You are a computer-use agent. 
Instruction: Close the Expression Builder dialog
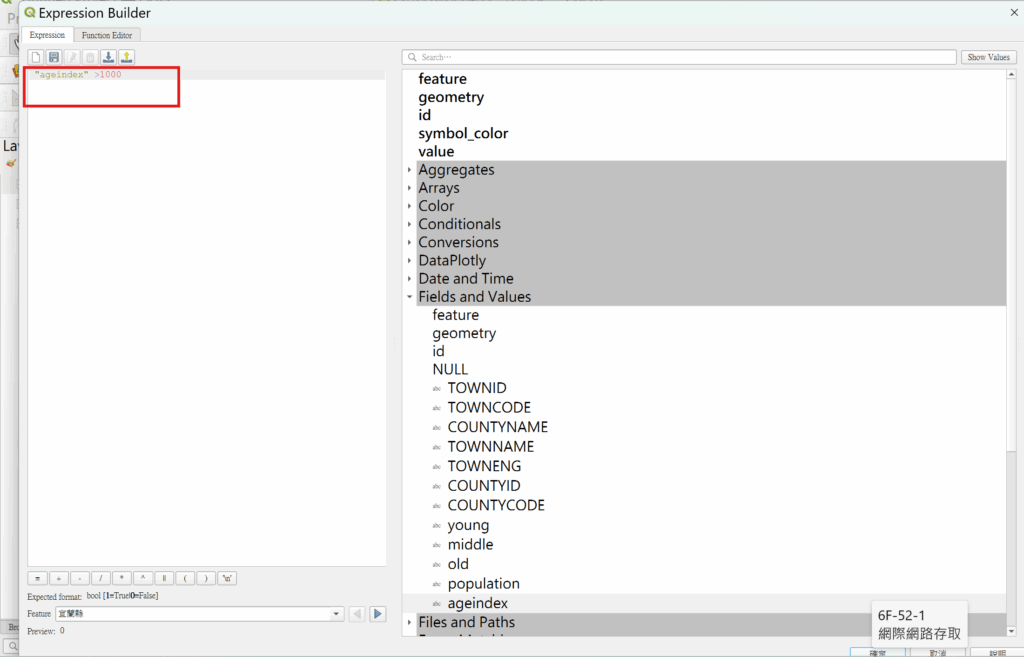(1014, 12)
